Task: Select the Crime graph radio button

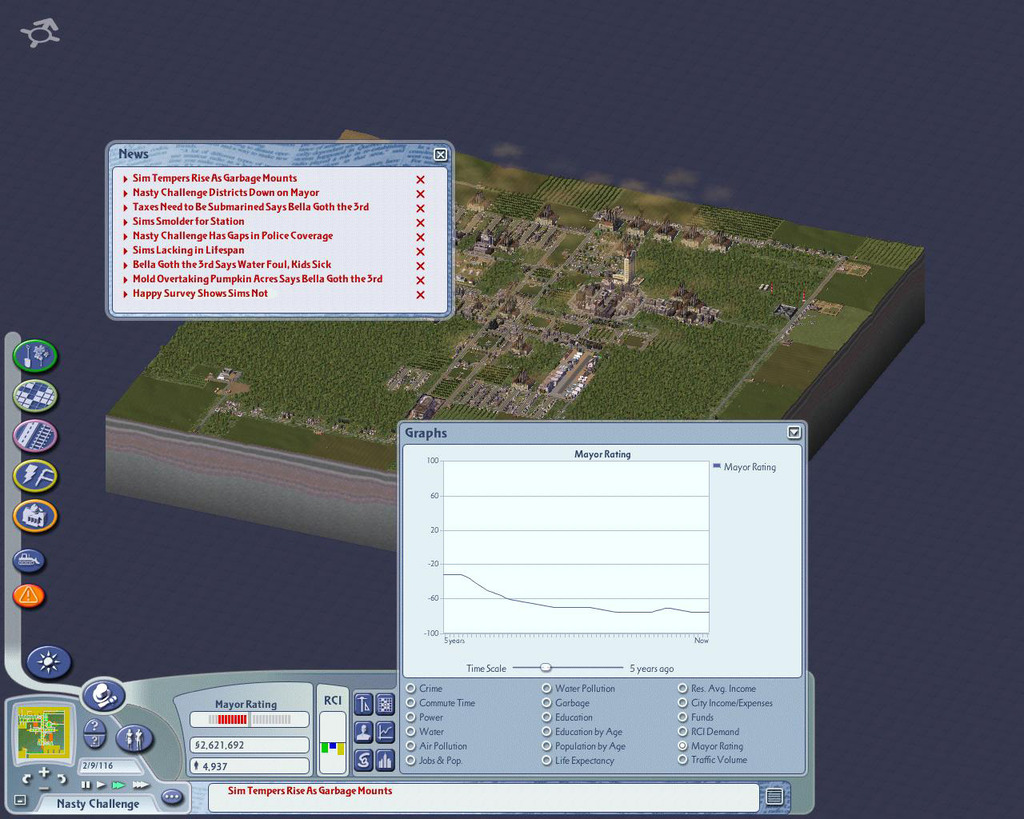Action: tap(411, 688)
